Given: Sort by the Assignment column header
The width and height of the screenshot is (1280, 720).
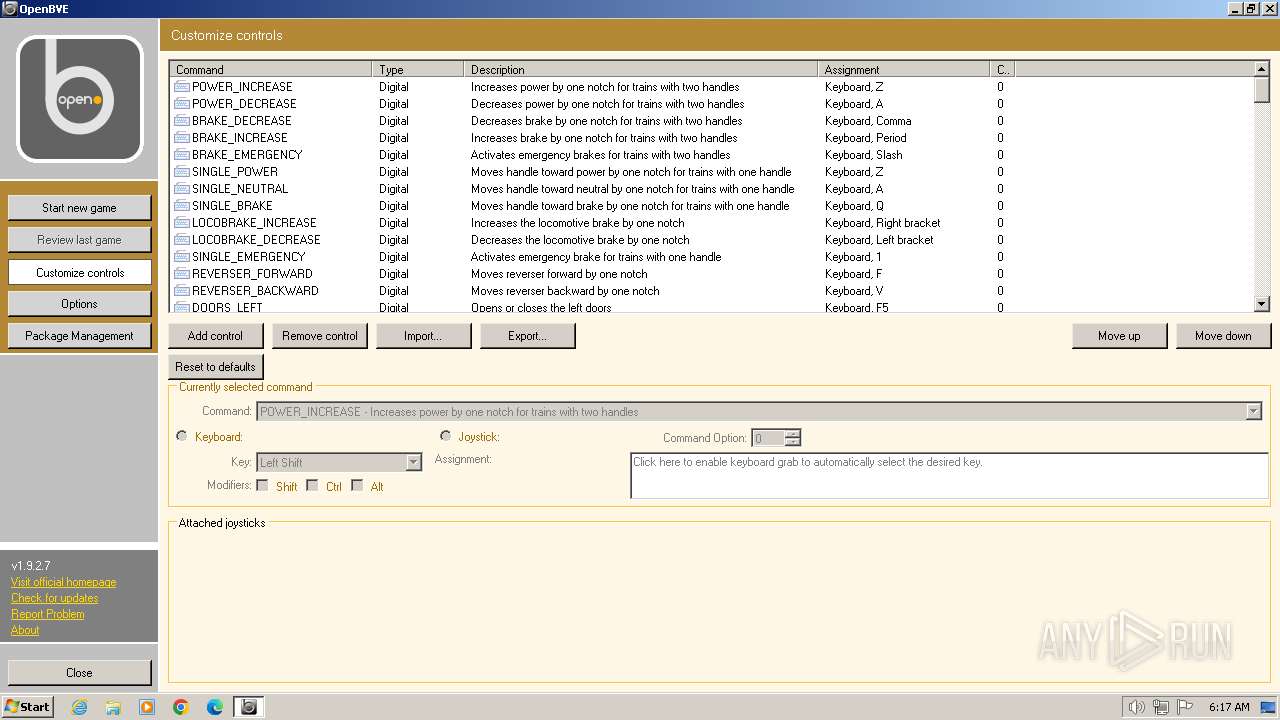Looking at the screenshot, I should pos(904,70).
